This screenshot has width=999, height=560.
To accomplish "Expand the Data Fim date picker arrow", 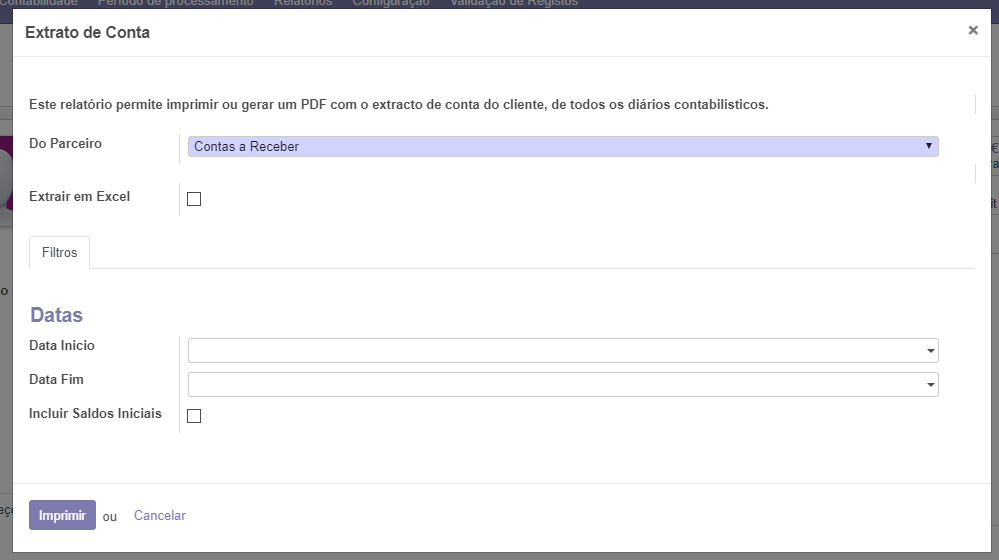I will (x=931, y=385).
